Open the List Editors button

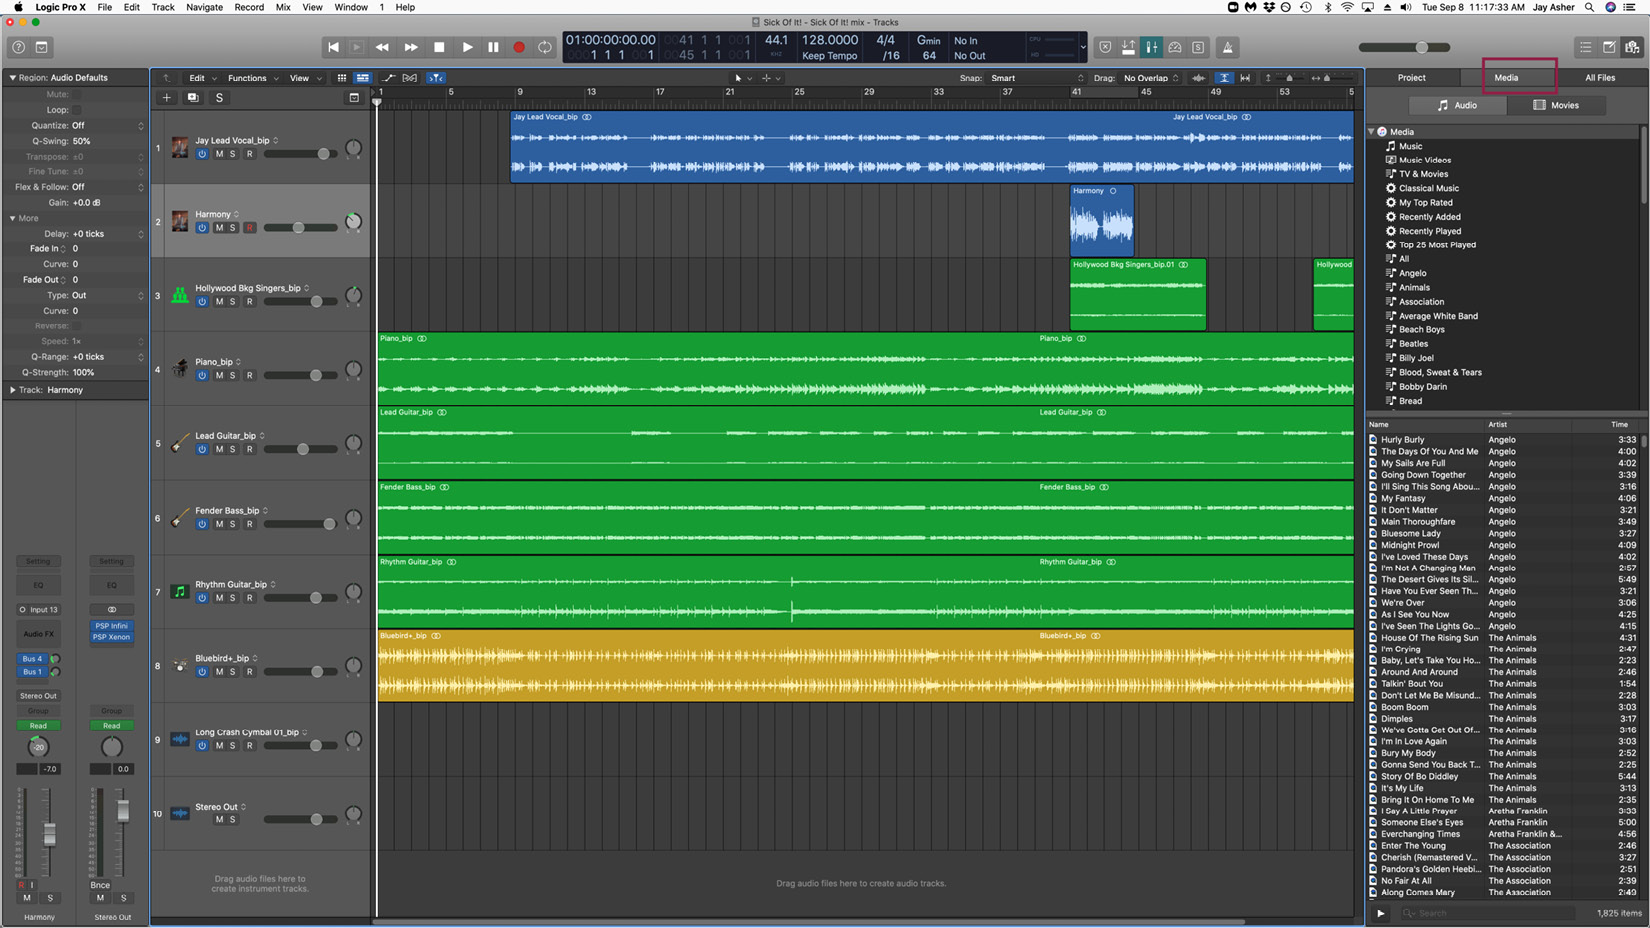(1585, 47)
